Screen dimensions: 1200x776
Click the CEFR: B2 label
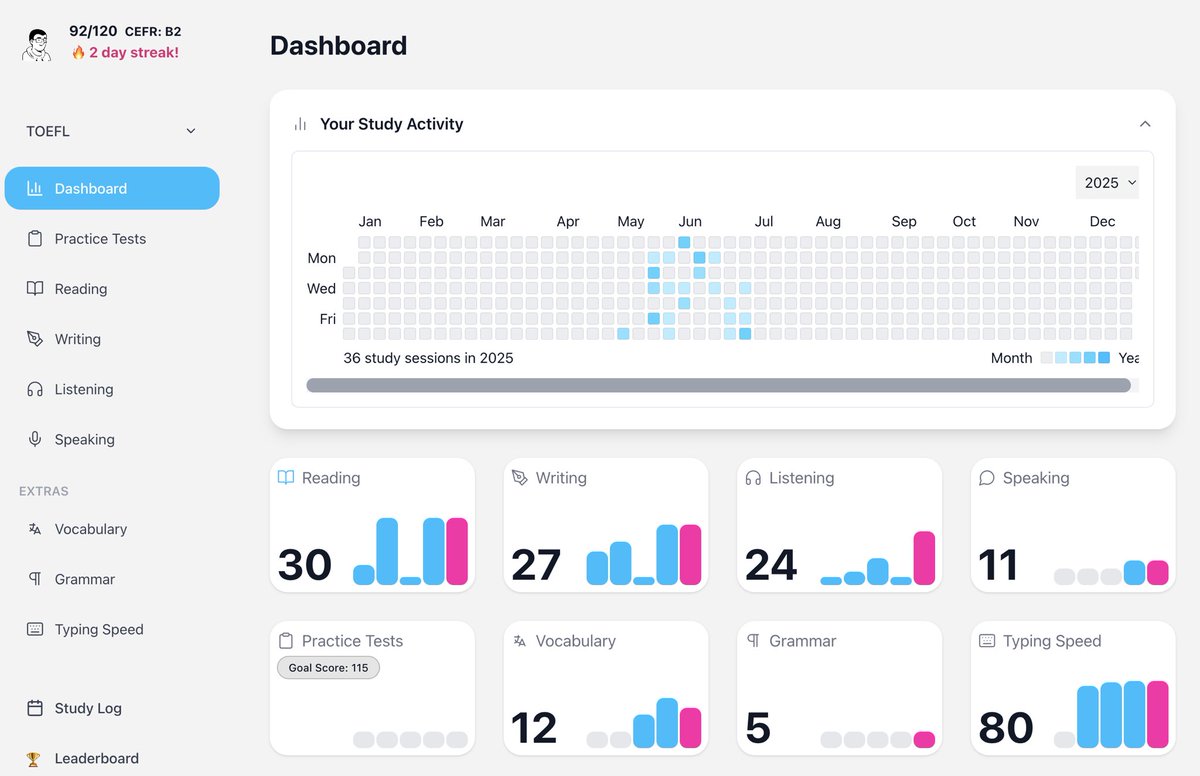153,32
